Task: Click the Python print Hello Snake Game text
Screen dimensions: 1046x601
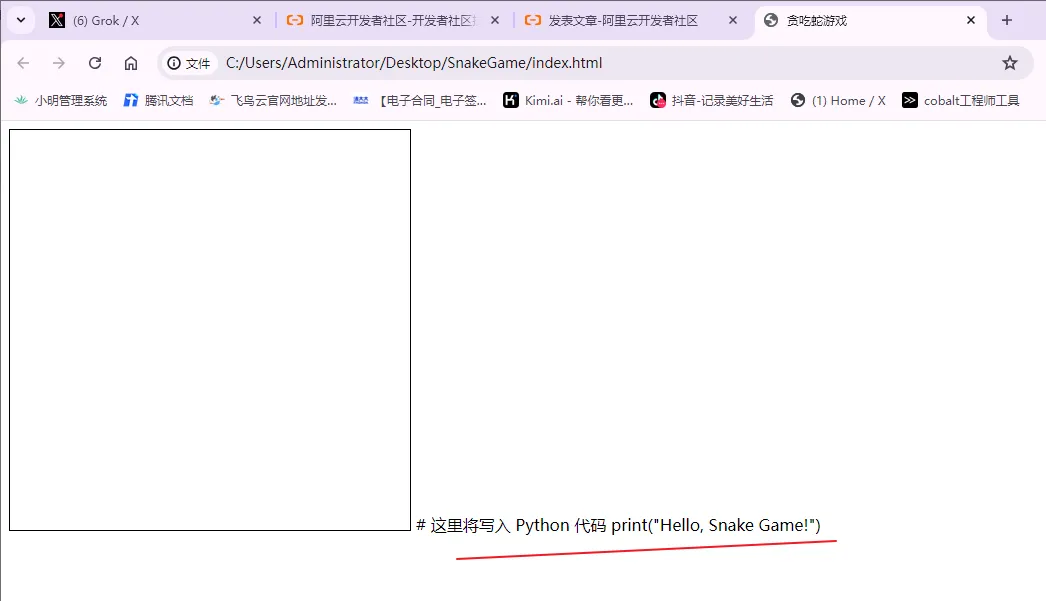Action: pyautogui.click(x=618, y=526)
